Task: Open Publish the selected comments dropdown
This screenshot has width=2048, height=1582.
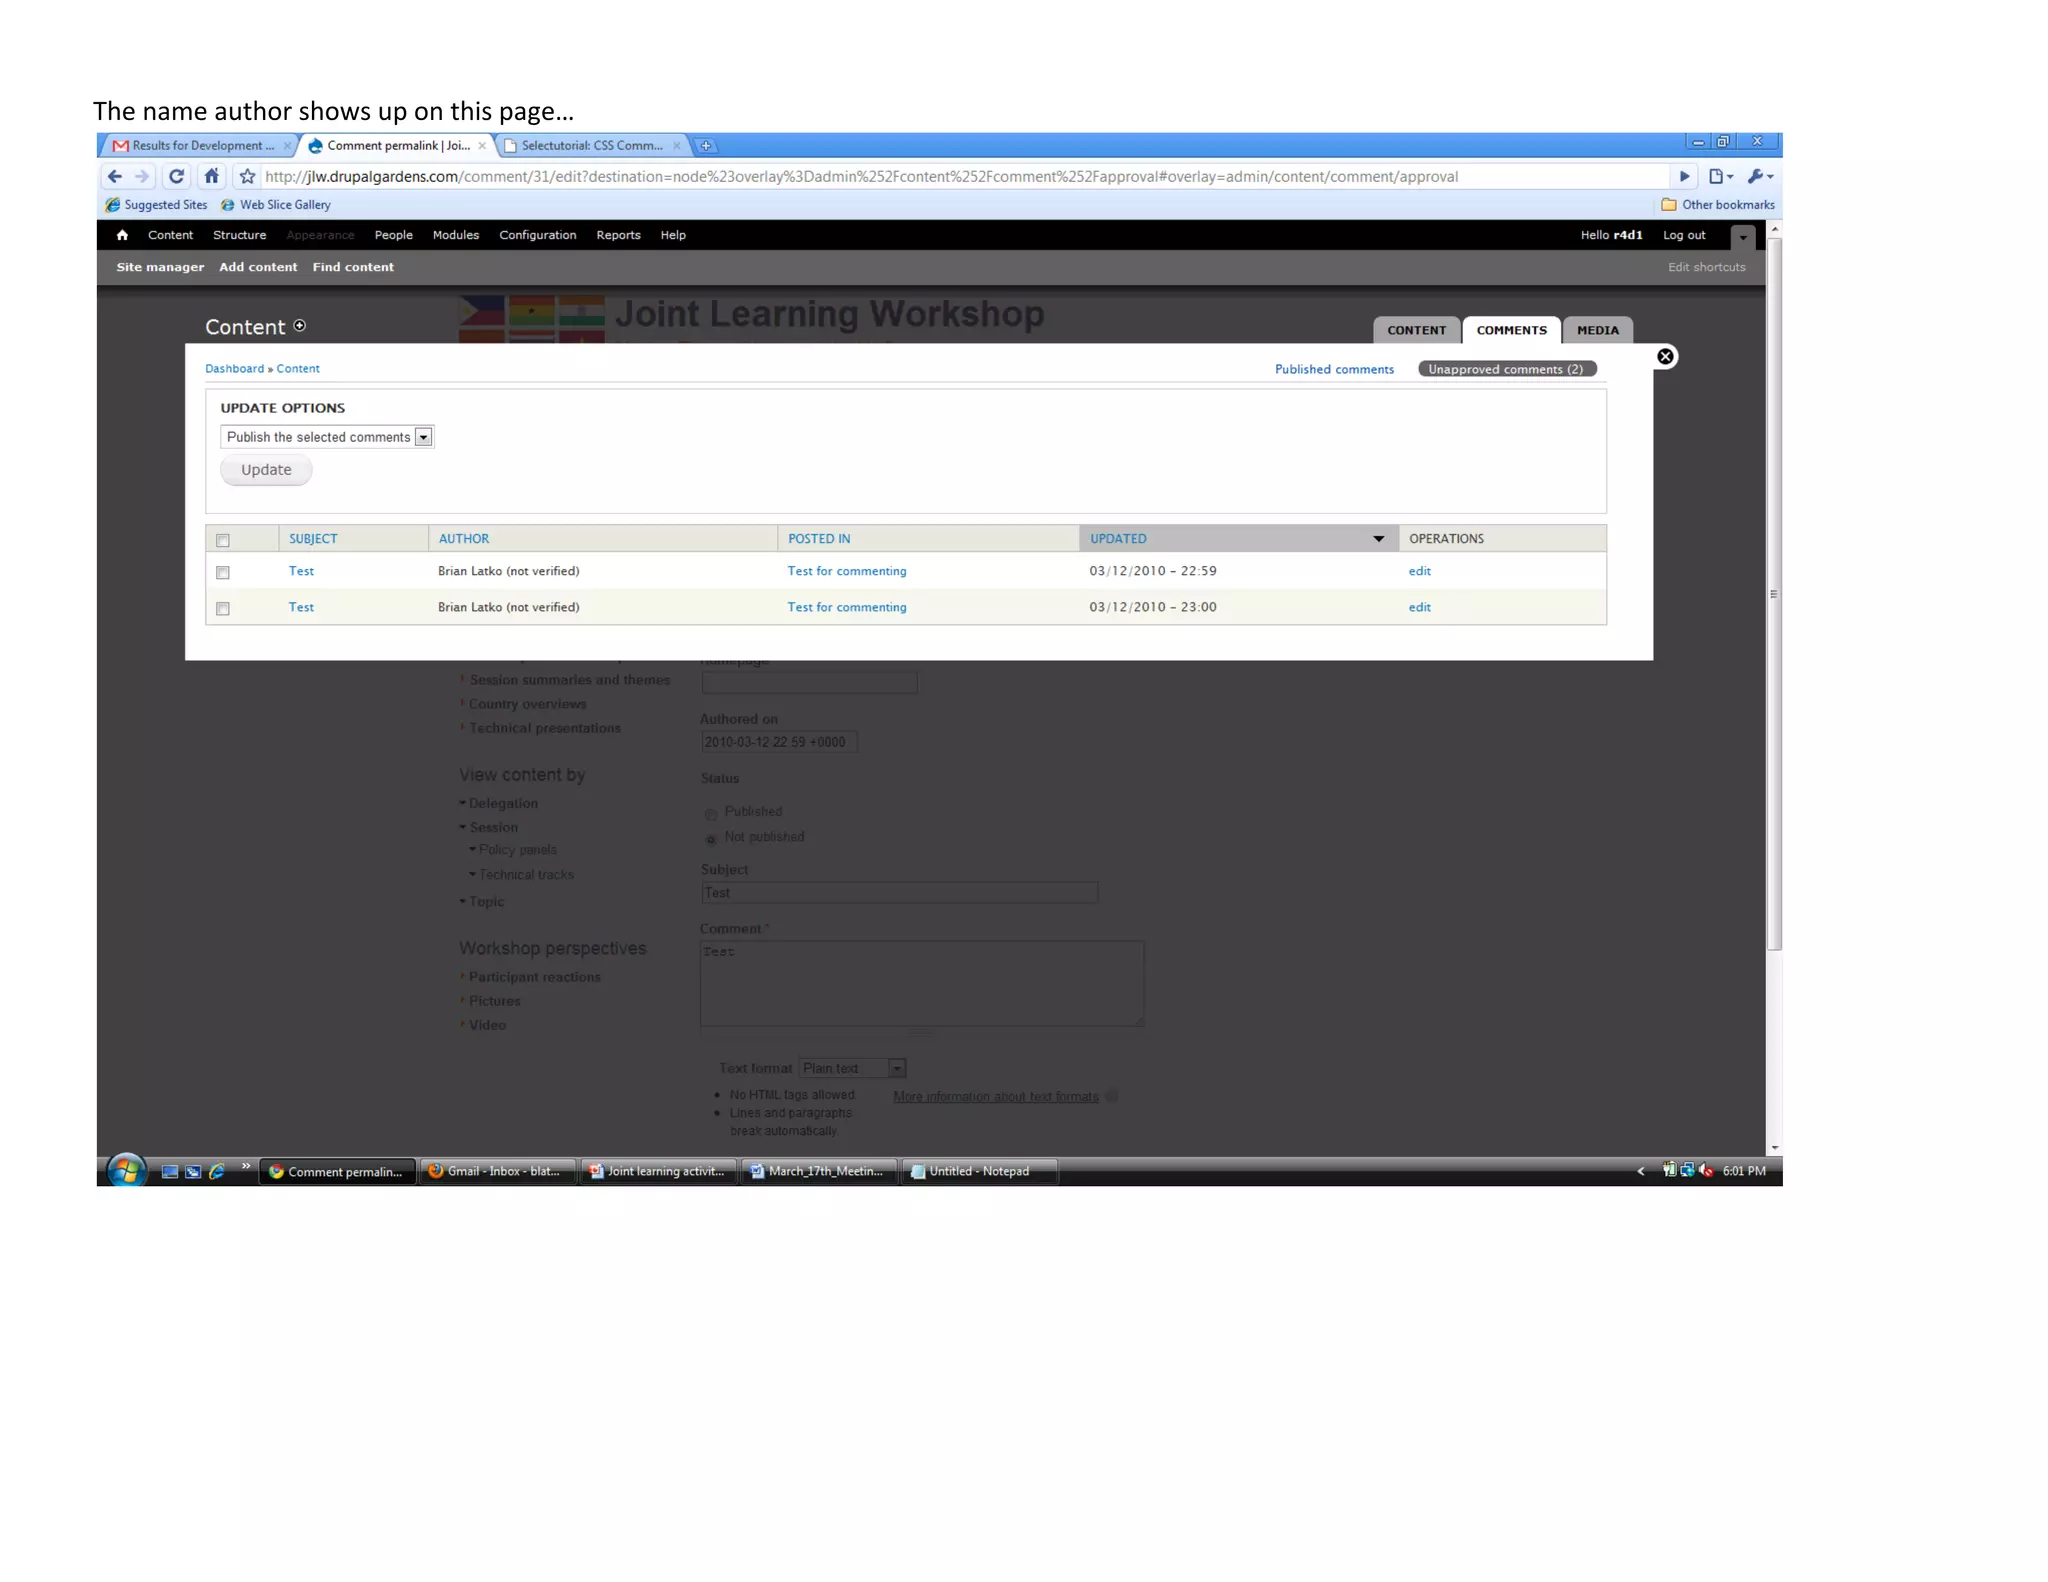Action: [x=326, y=437]
